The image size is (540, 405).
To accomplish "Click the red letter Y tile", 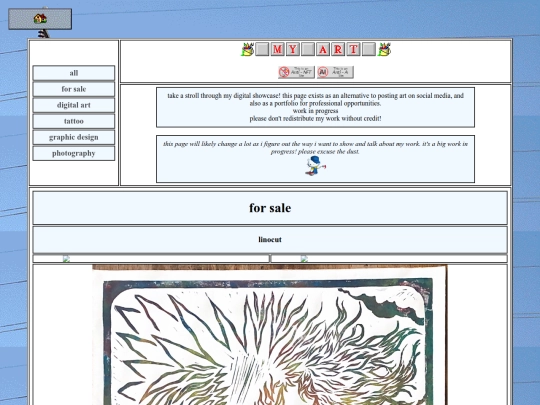I will pos(293,49).
